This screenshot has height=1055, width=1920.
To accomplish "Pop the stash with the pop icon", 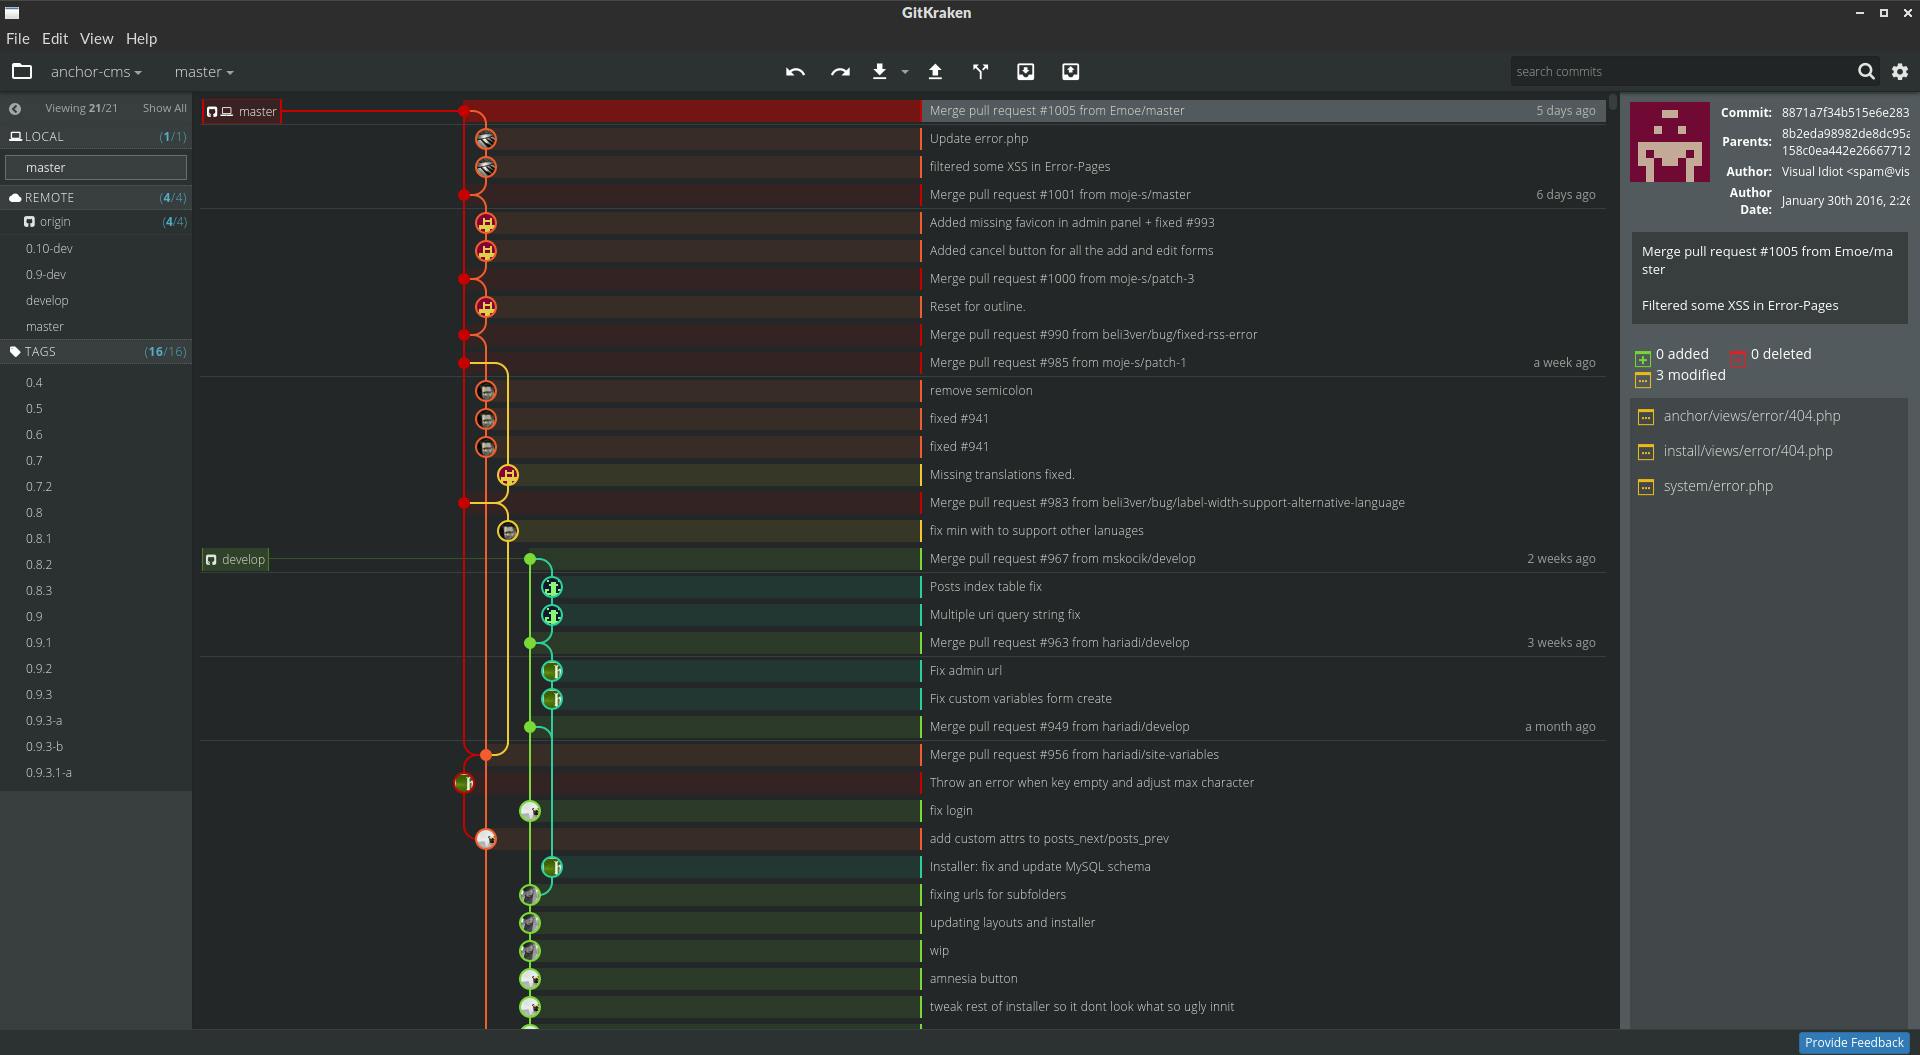I will 1070,72.
